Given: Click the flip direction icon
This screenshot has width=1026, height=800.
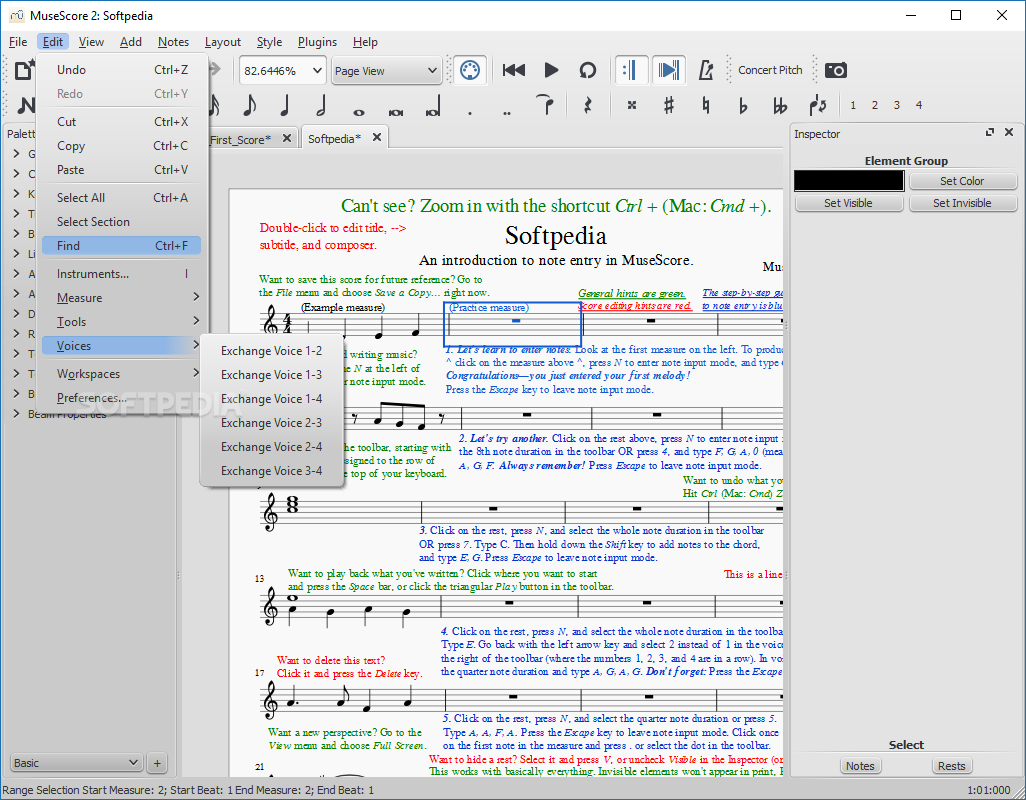Looking at the screenshot, I should tap(817, 105).
